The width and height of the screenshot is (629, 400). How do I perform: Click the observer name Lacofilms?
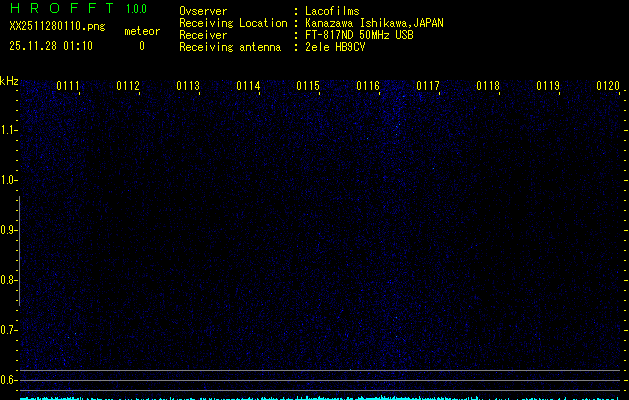tap(333, 12)
